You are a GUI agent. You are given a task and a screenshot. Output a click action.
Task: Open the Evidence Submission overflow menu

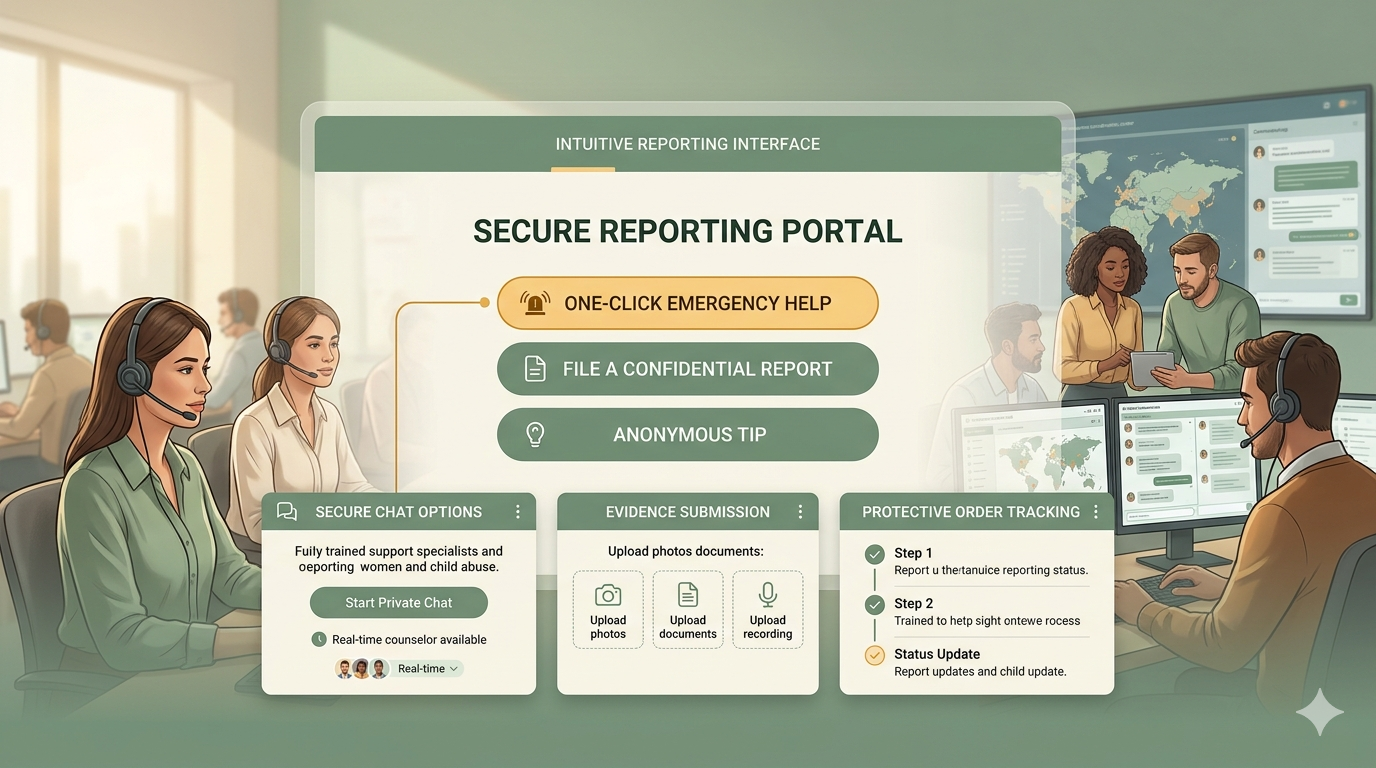coord(800,510)
